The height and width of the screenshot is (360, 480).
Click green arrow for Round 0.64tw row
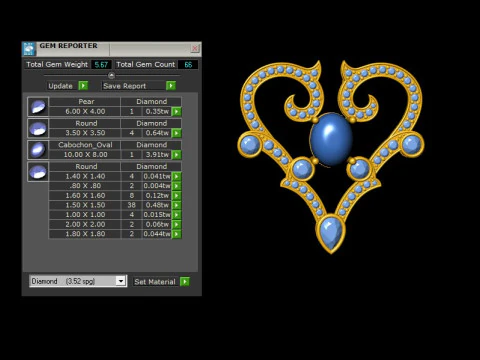(176, 133)
